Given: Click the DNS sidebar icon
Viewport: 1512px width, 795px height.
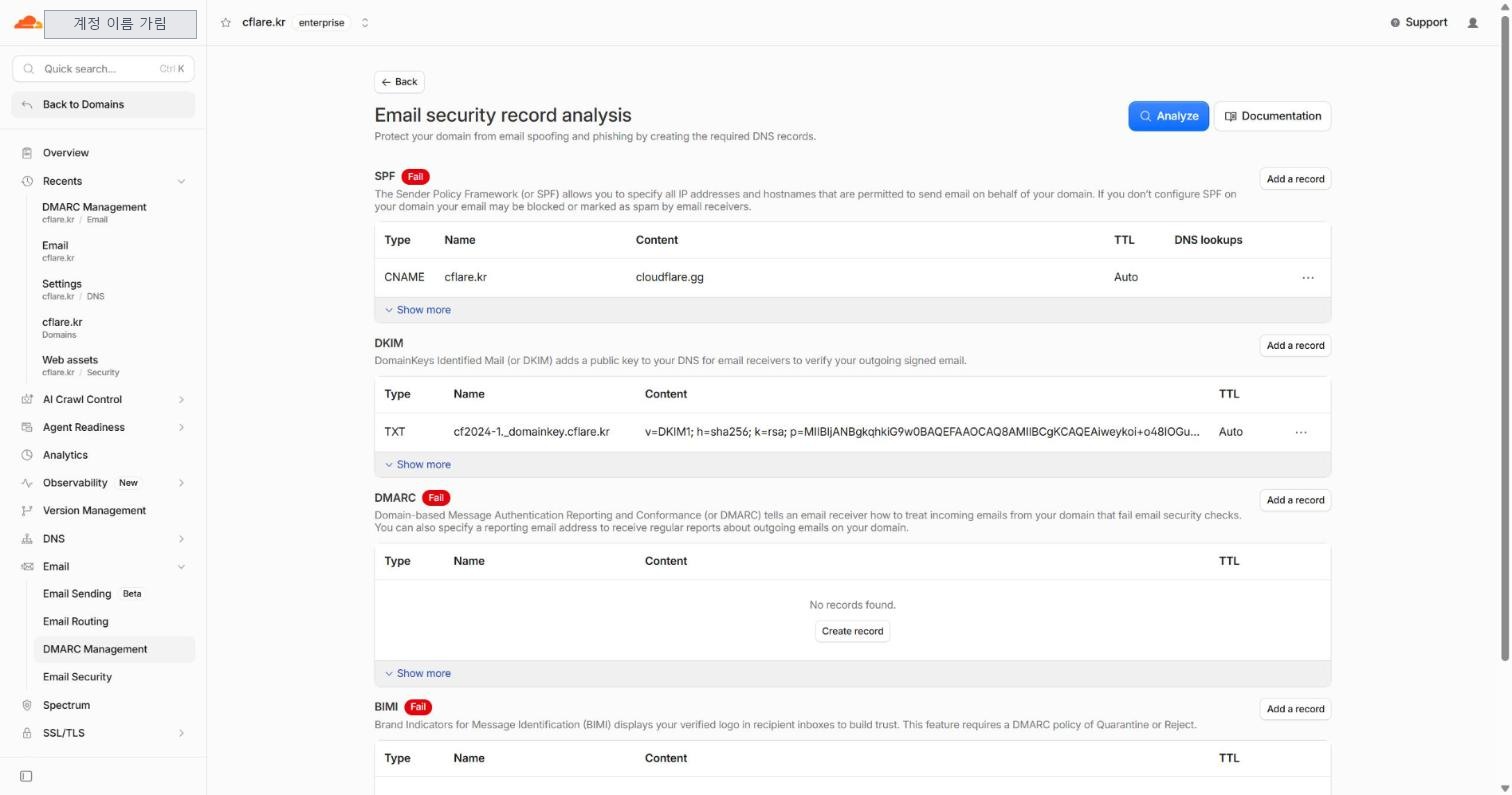Looking at the screenshot, I should (x=27, y=539).
